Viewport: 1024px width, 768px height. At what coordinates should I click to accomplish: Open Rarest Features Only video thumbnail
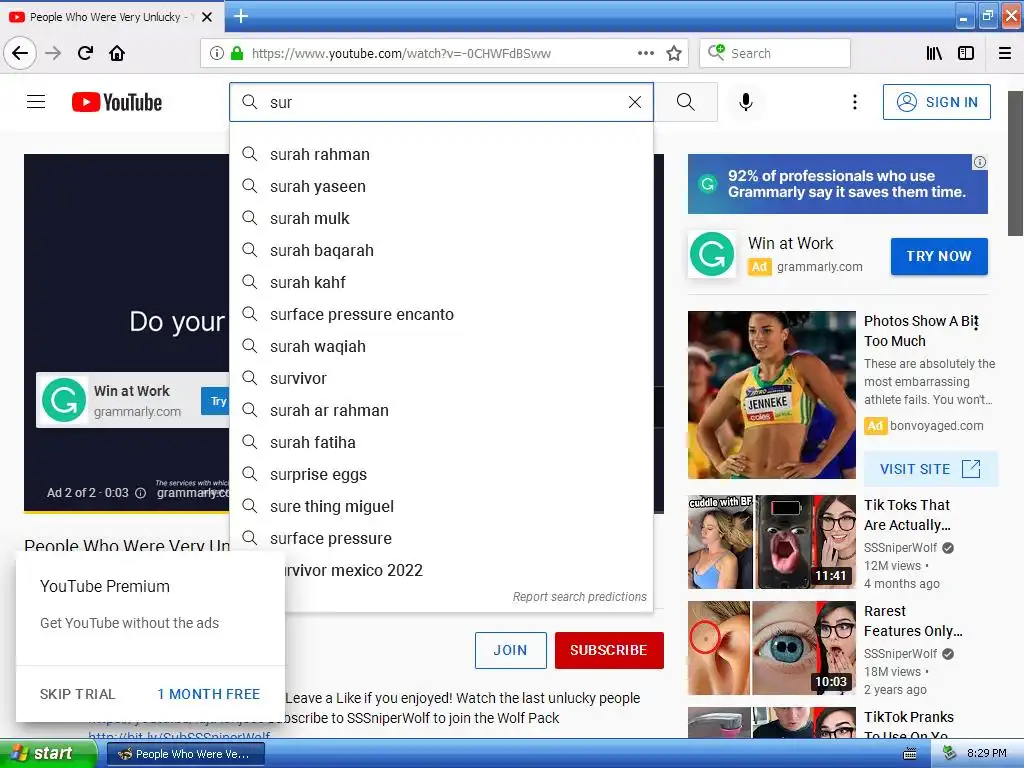click(x=771, y=648)
